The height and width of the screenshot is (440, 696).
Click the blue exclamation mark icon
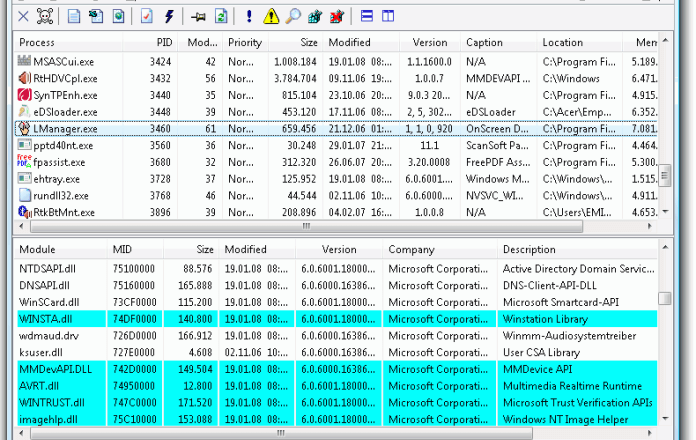249,16
